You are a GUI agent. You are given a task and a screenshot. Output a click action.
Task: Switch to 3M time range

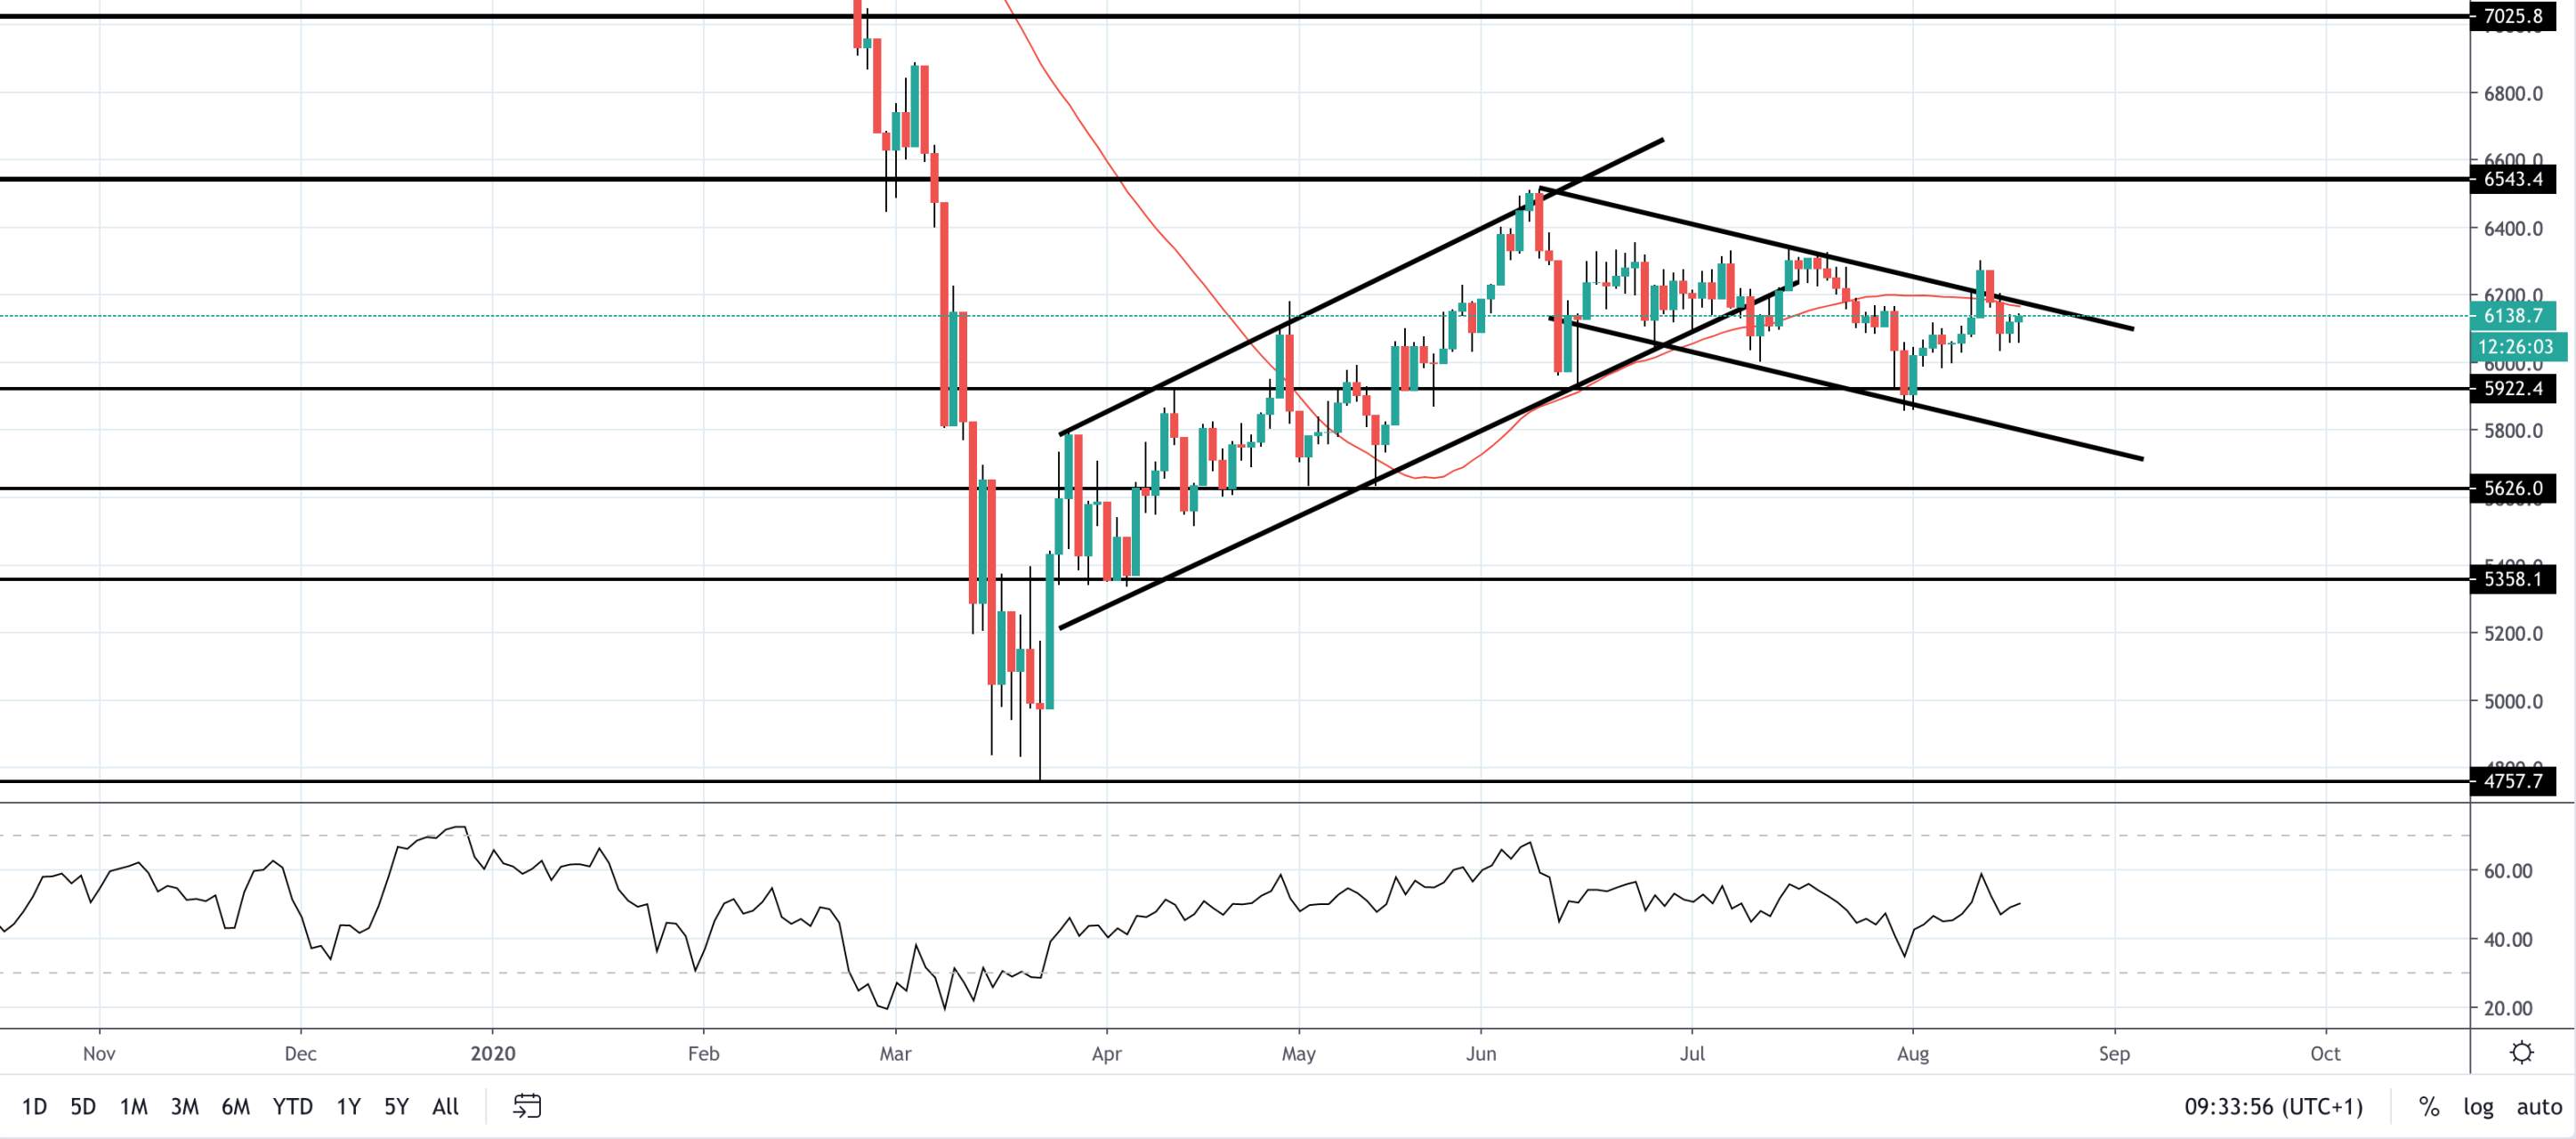tap(184, 1106)
